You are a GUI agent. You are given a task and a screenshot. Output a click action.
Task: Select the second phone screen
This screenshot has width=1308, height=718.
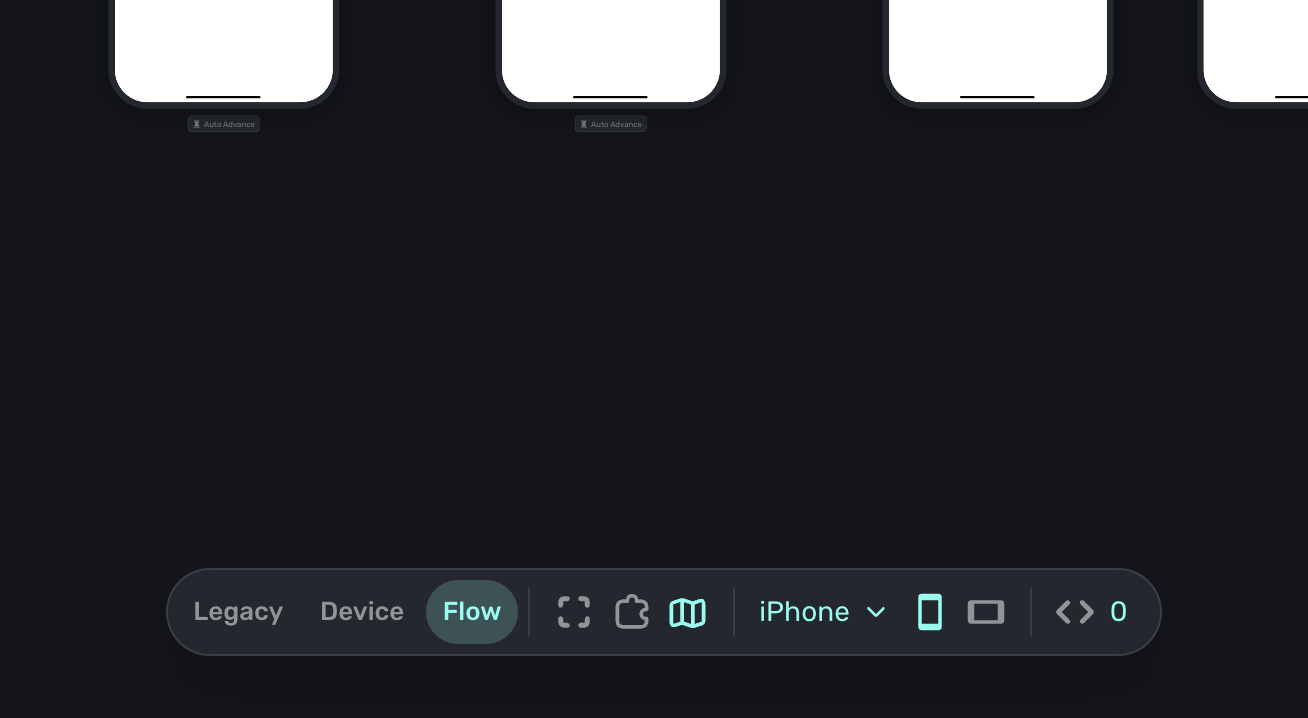pyautogui.click(x=611, y=45)
